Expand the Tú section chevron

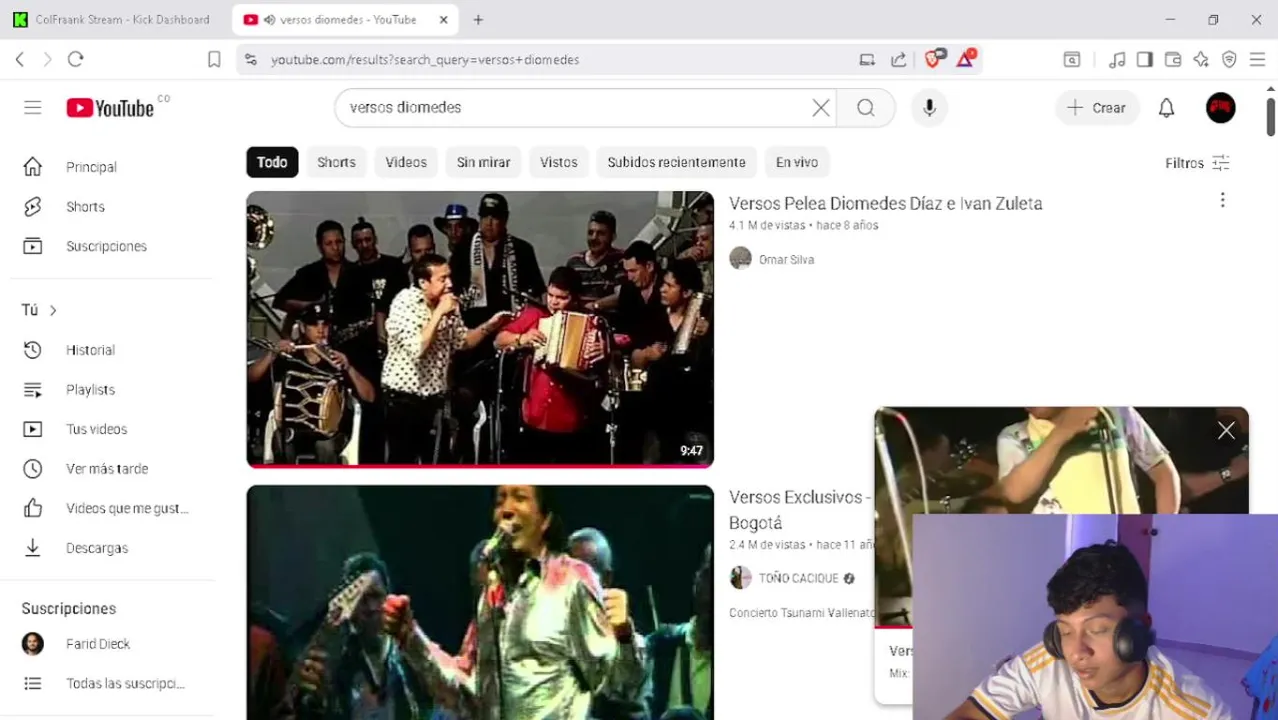[x=53, y=311]
